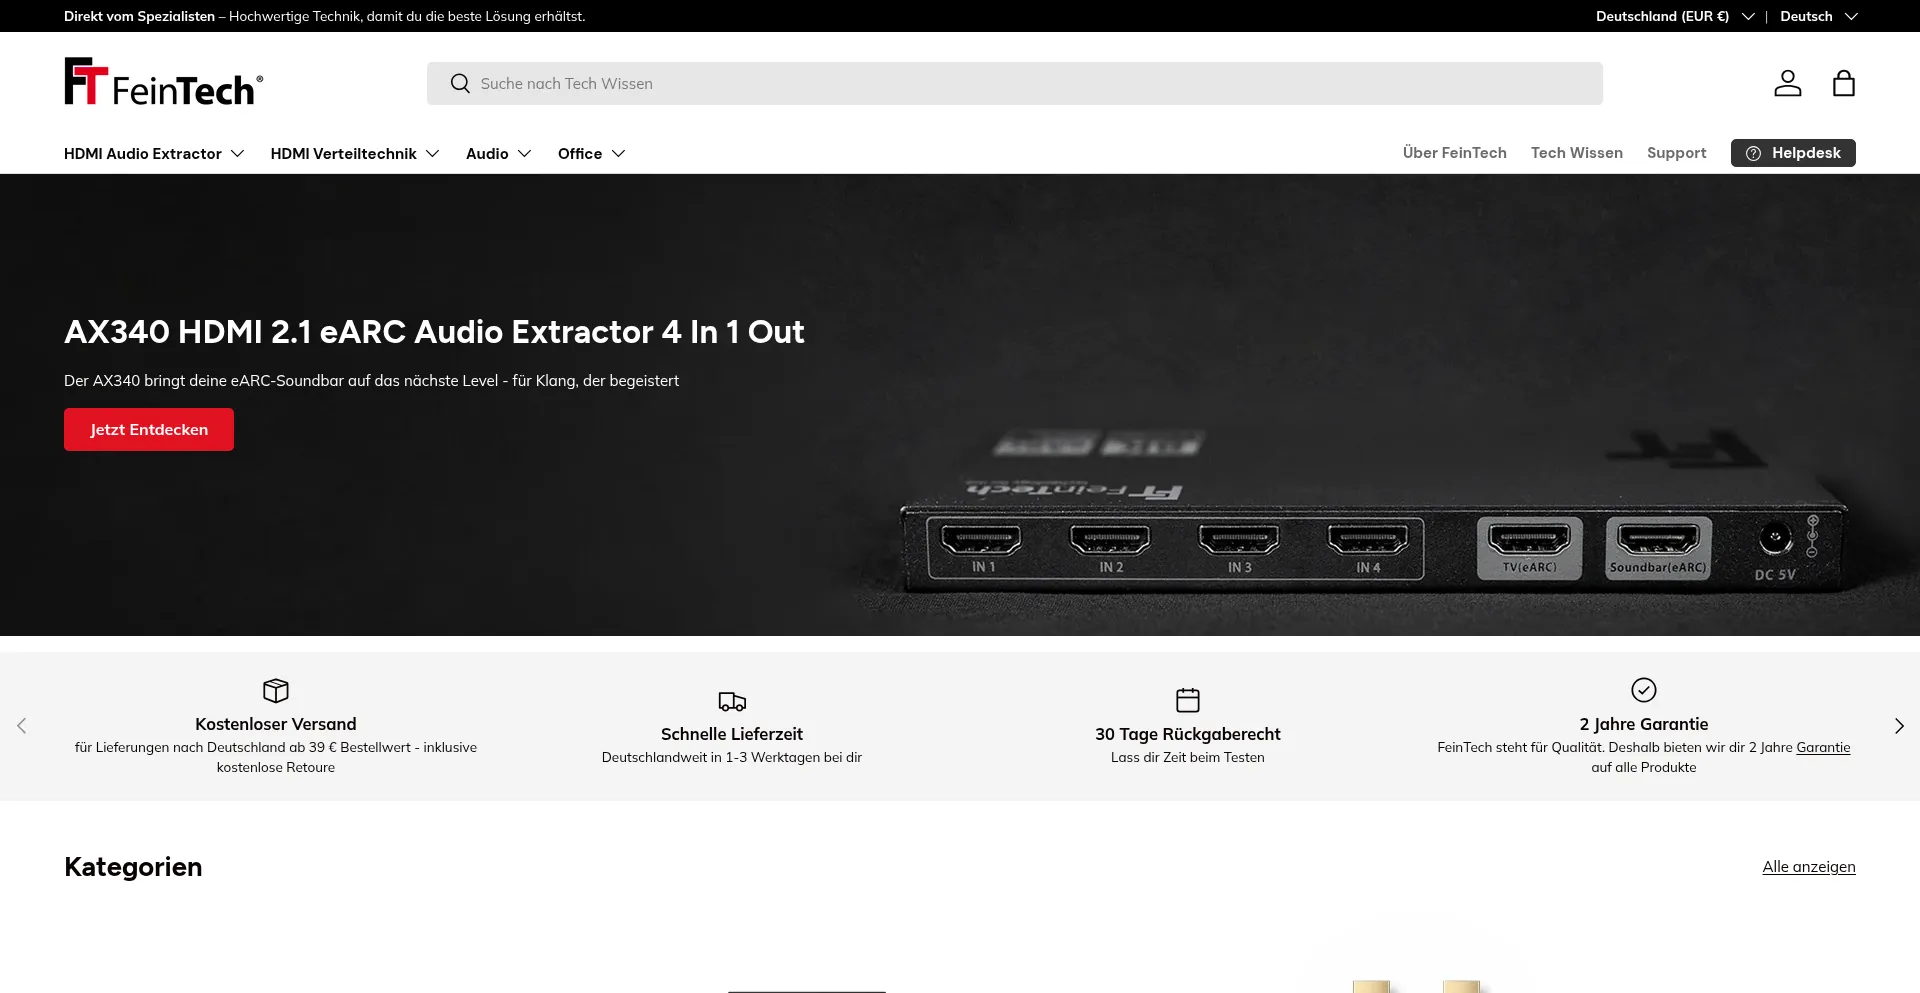Click the Jetzt Entdecken button
Viewport: 1920px width, 993px height.
149,429
